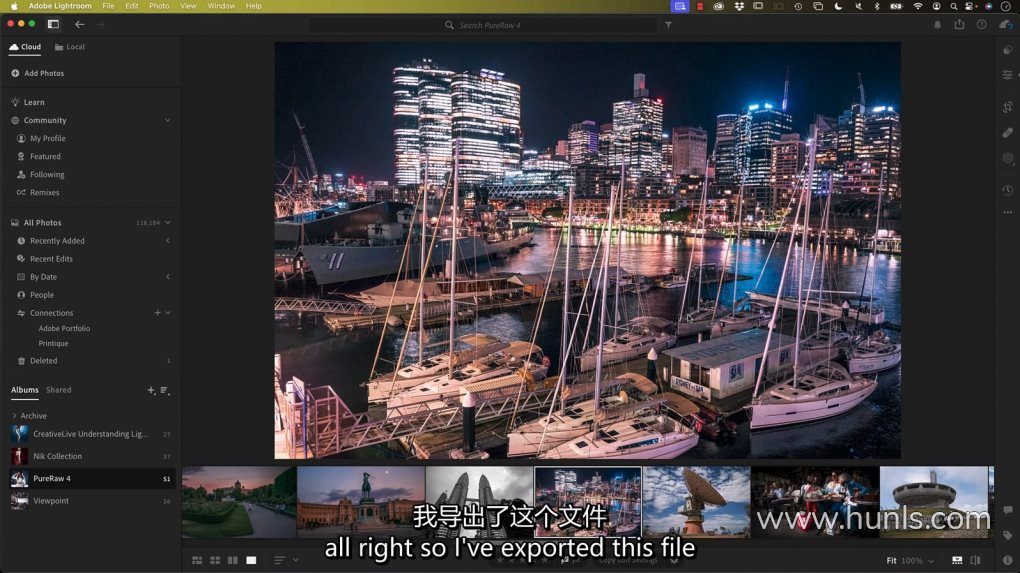This screenshot has height=573, width=1020.
Task: Switch to Square Grid view
Action: click(x=215, y=560)
